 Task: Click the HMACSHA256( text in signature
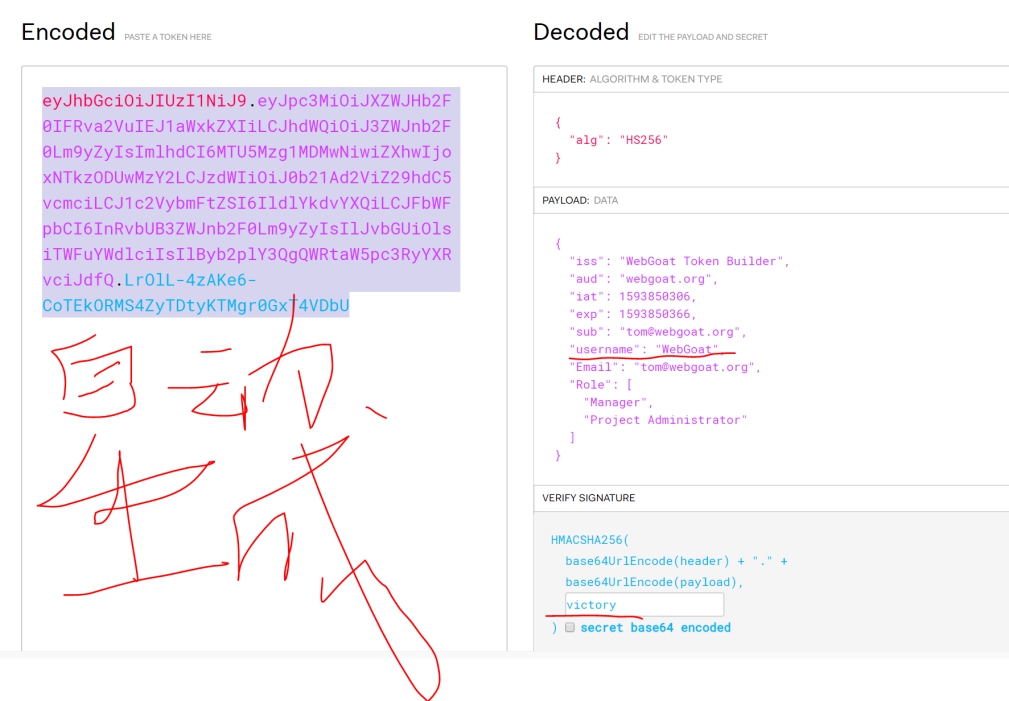589,539
